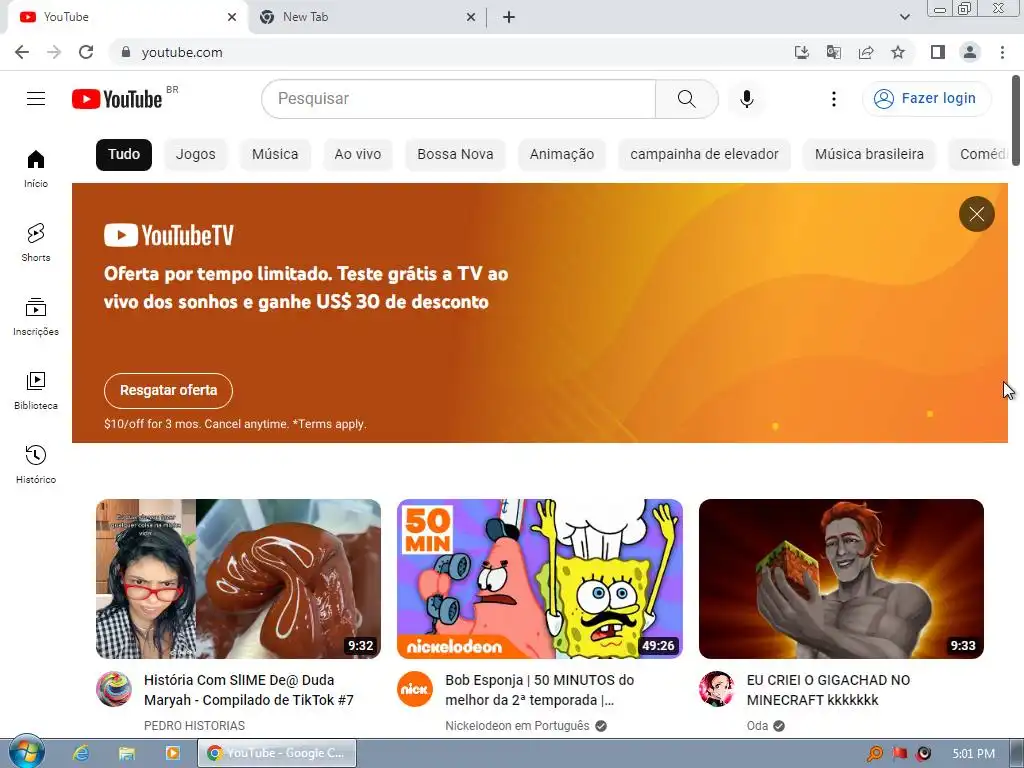Open Histórico in the sidebar
The image size is (1024, 768).
pos(36,464)
